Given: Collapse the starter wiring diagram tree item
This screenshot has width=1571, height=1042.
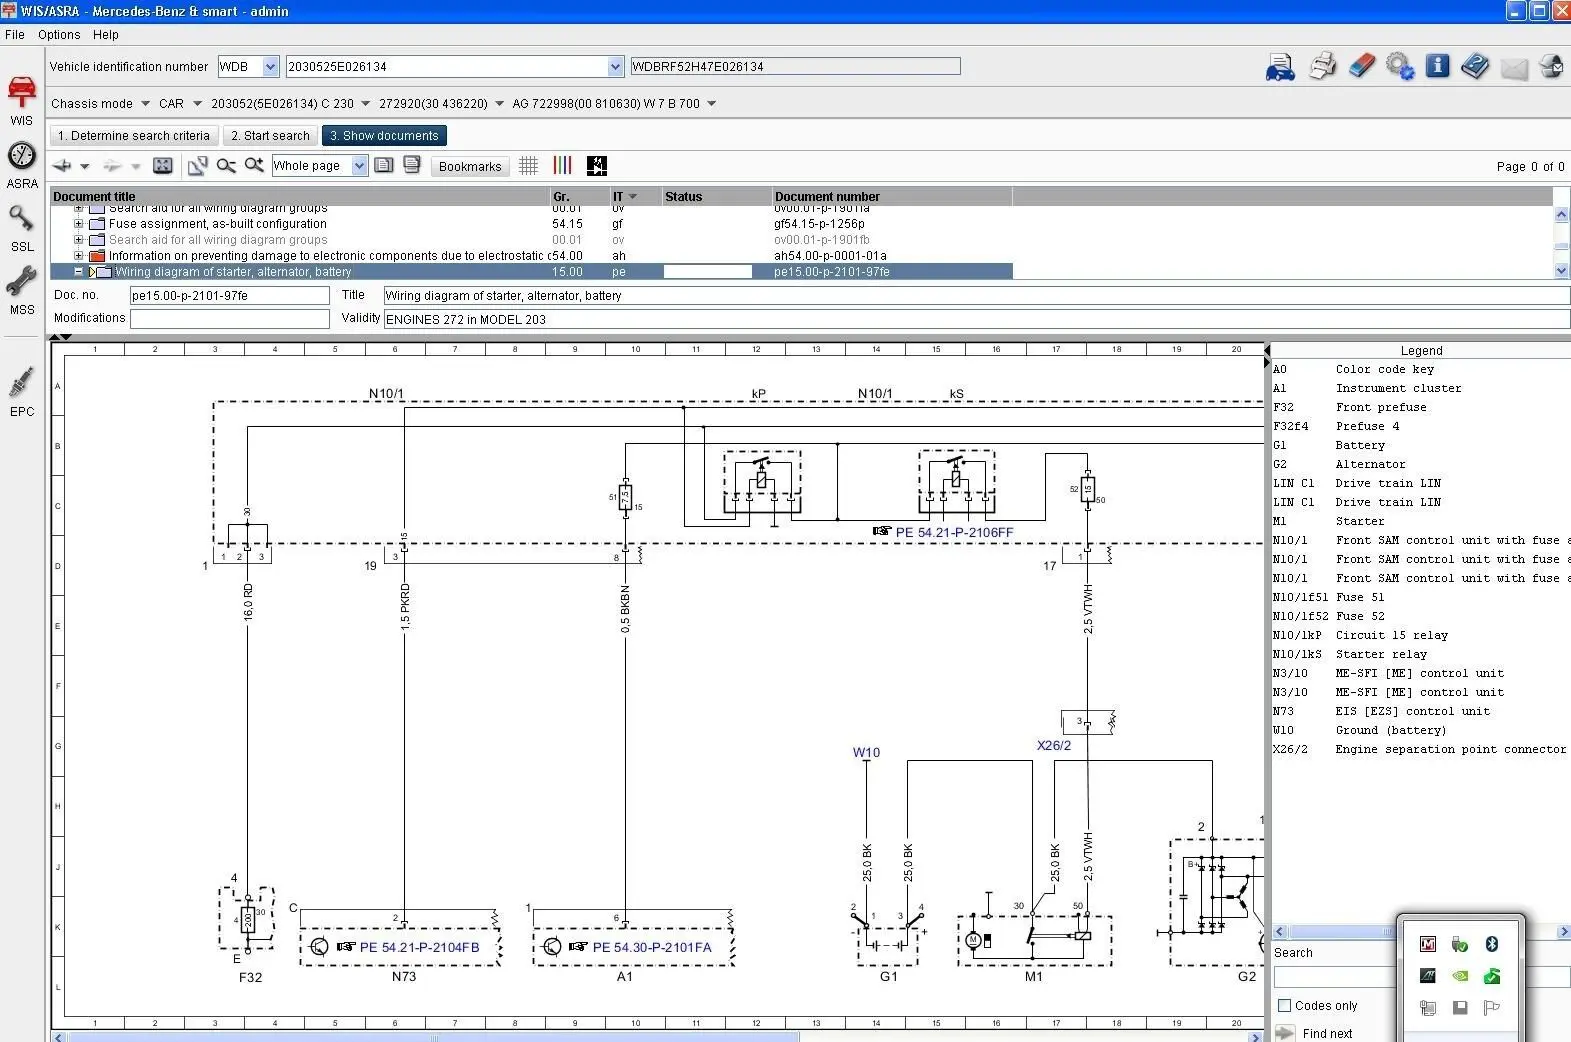Looking at the screenshot, I should [79, 272].
